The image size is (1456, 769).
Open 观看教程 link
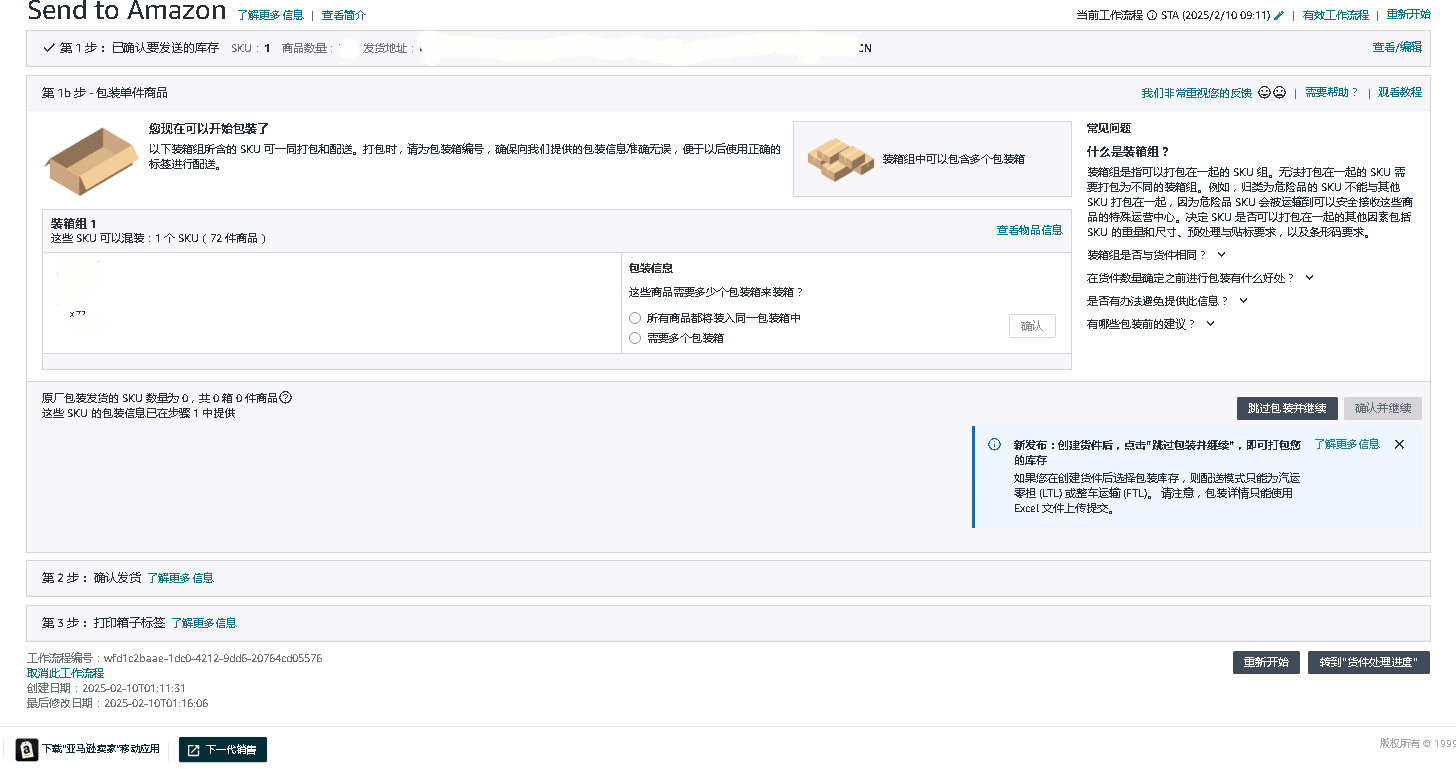[1400, 92]
